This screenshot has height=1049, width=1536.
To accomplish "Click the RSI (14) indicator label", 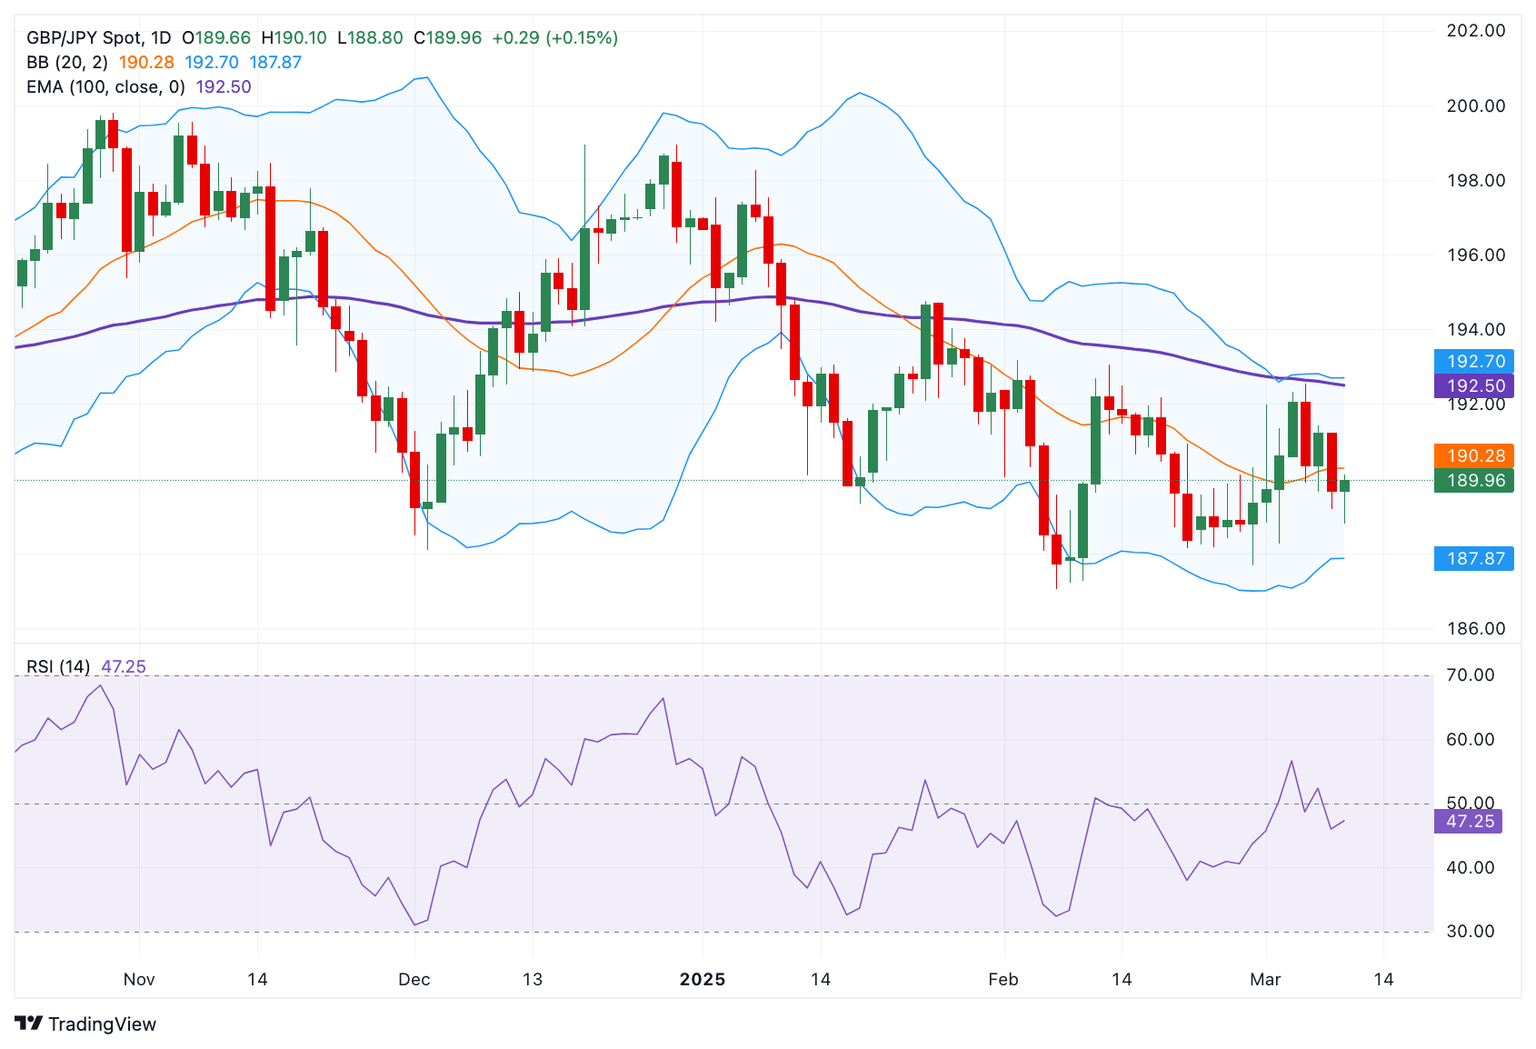I will [58, 667].
